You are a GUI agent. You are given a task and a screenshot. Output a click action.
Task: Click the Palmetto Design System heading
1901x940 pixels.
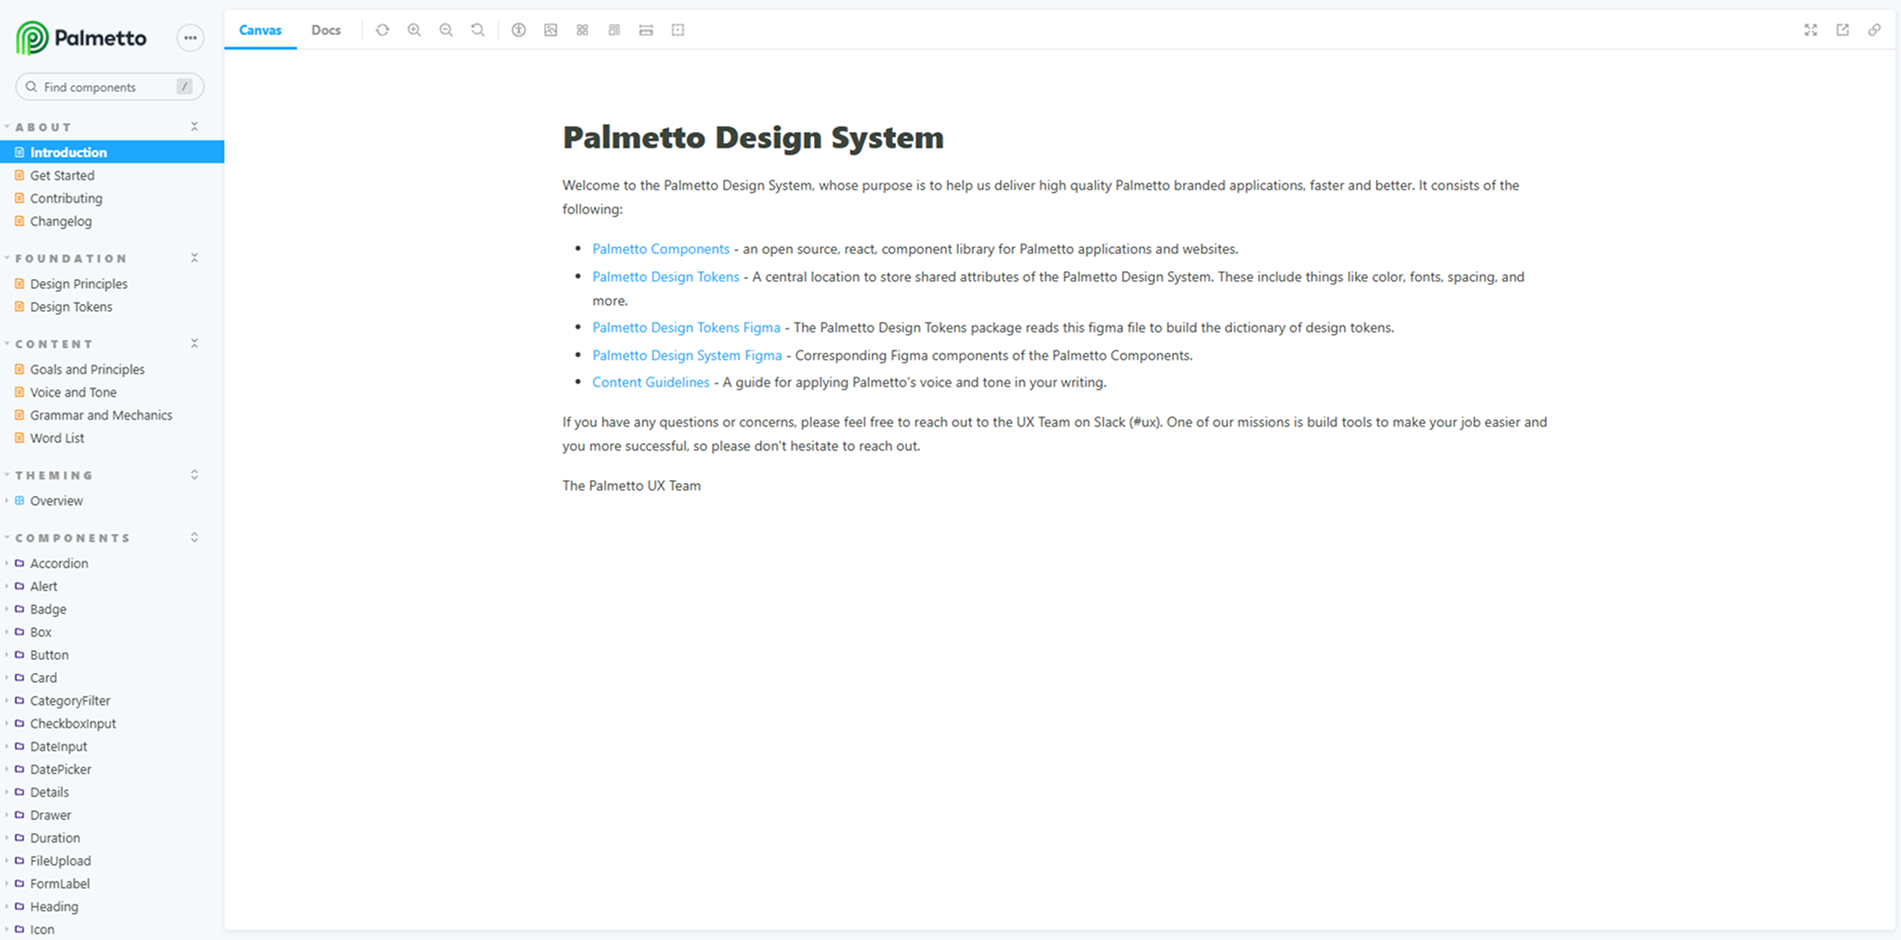point(753,137)
